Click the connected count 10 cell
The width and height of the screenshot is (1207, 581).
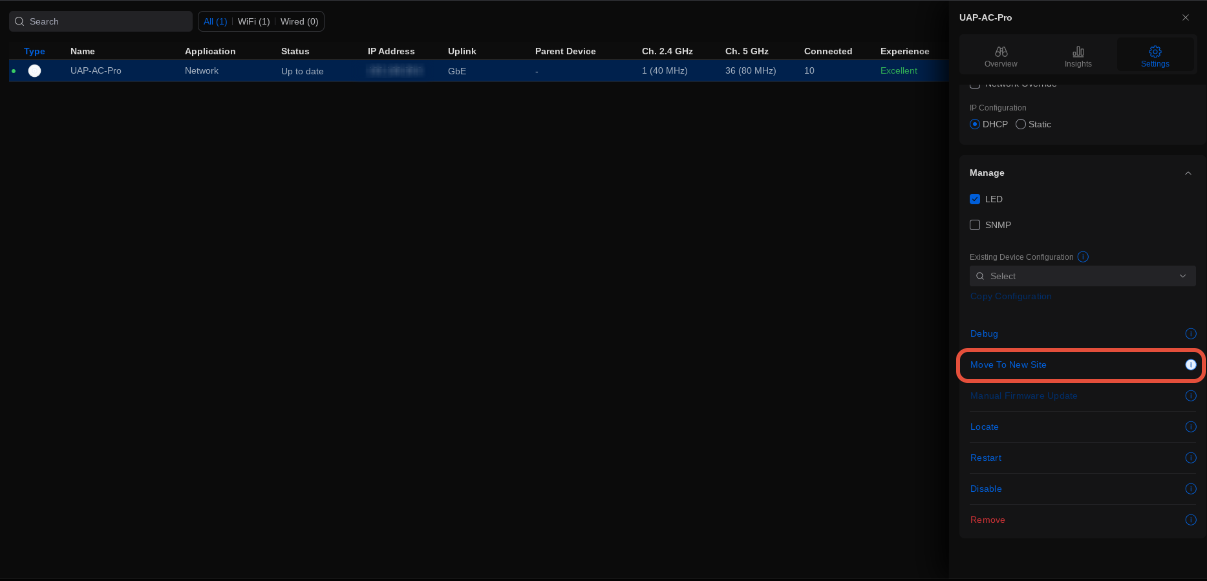(809, 71)
